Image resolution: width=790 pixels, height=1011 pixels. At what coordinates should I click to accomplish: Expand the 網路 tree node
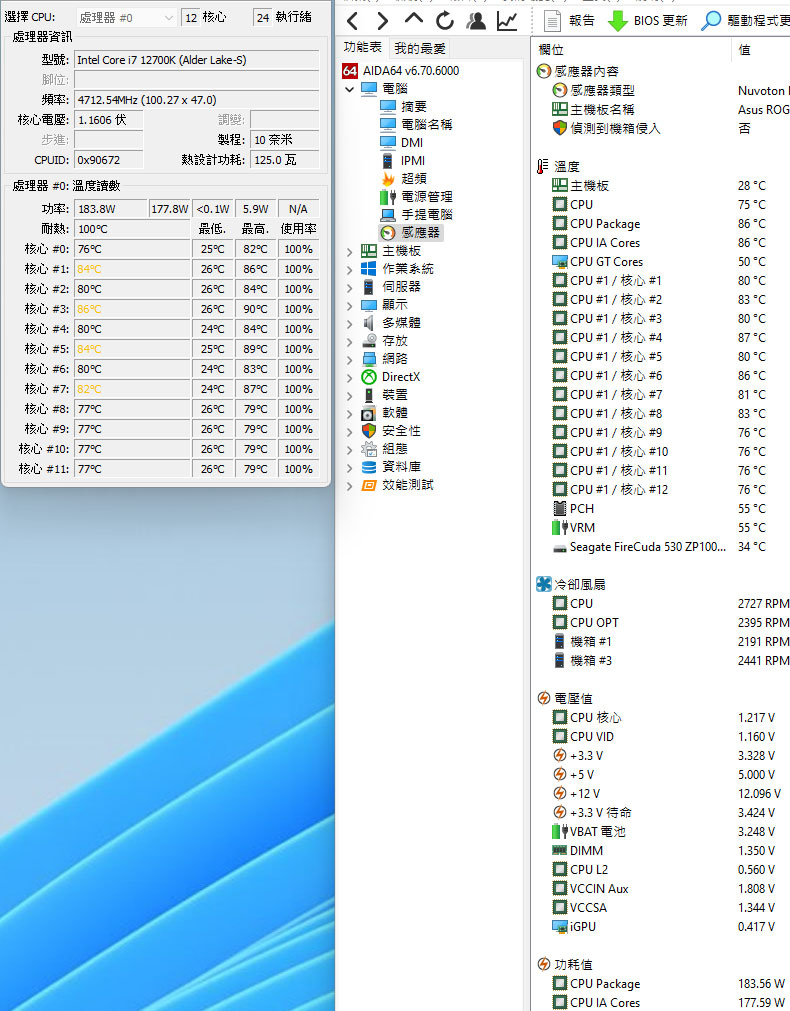click(350, 359)
